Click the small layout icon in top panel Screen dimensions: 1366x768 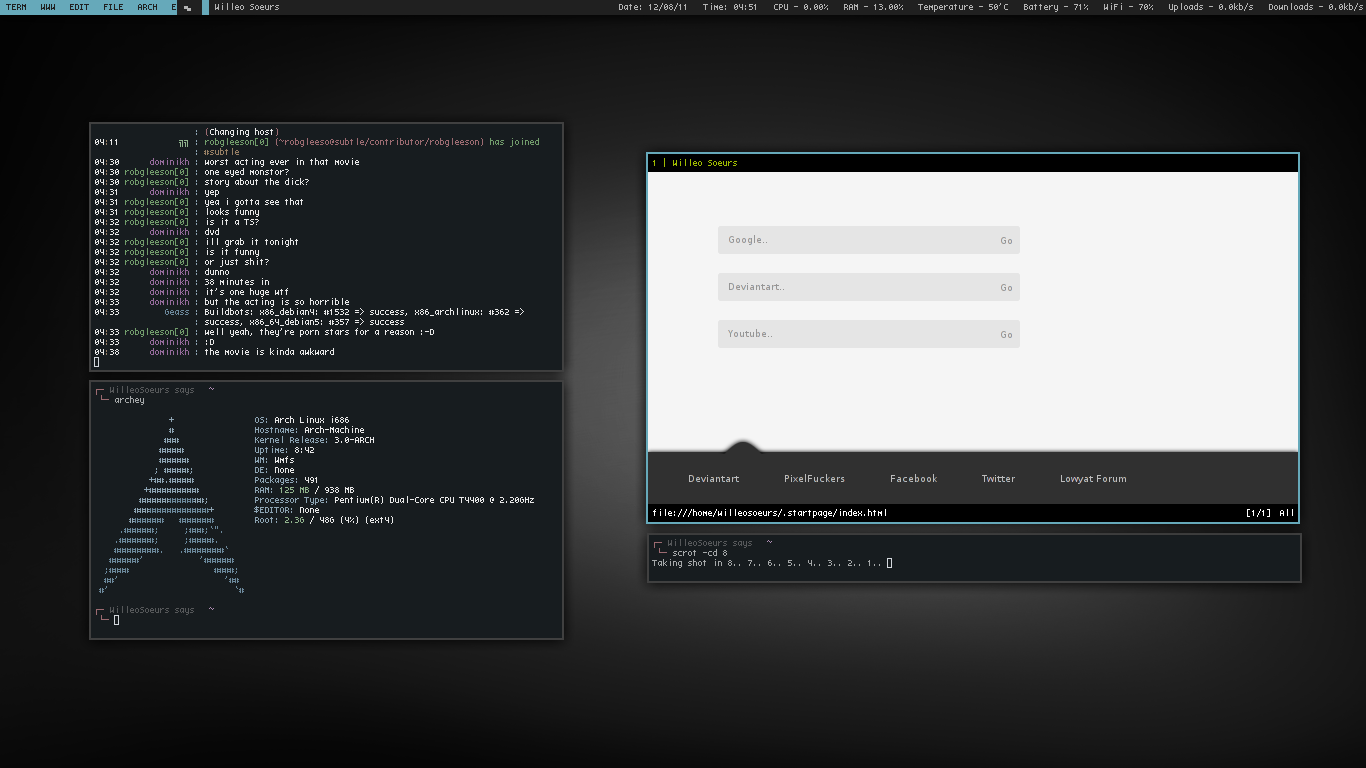point(187,7)
